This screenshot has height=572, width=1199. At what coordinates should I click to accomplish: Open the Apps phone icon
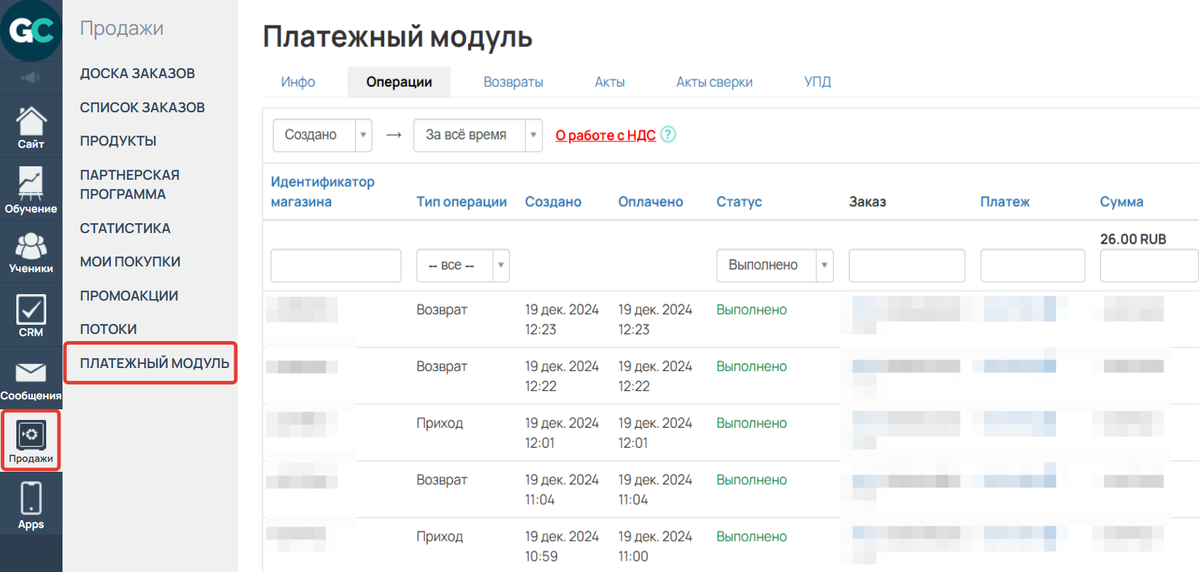31,504
